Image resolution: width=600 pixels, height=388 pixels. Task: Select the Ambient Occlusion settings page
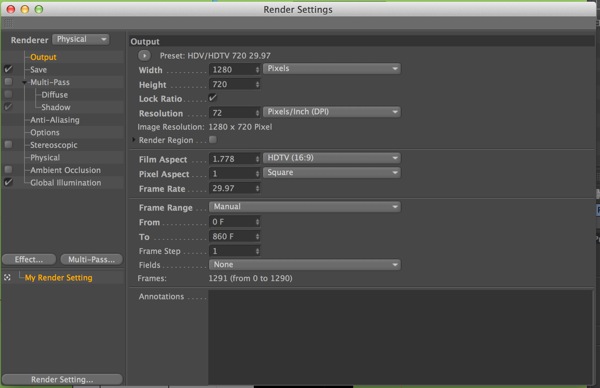click(65, 170)
